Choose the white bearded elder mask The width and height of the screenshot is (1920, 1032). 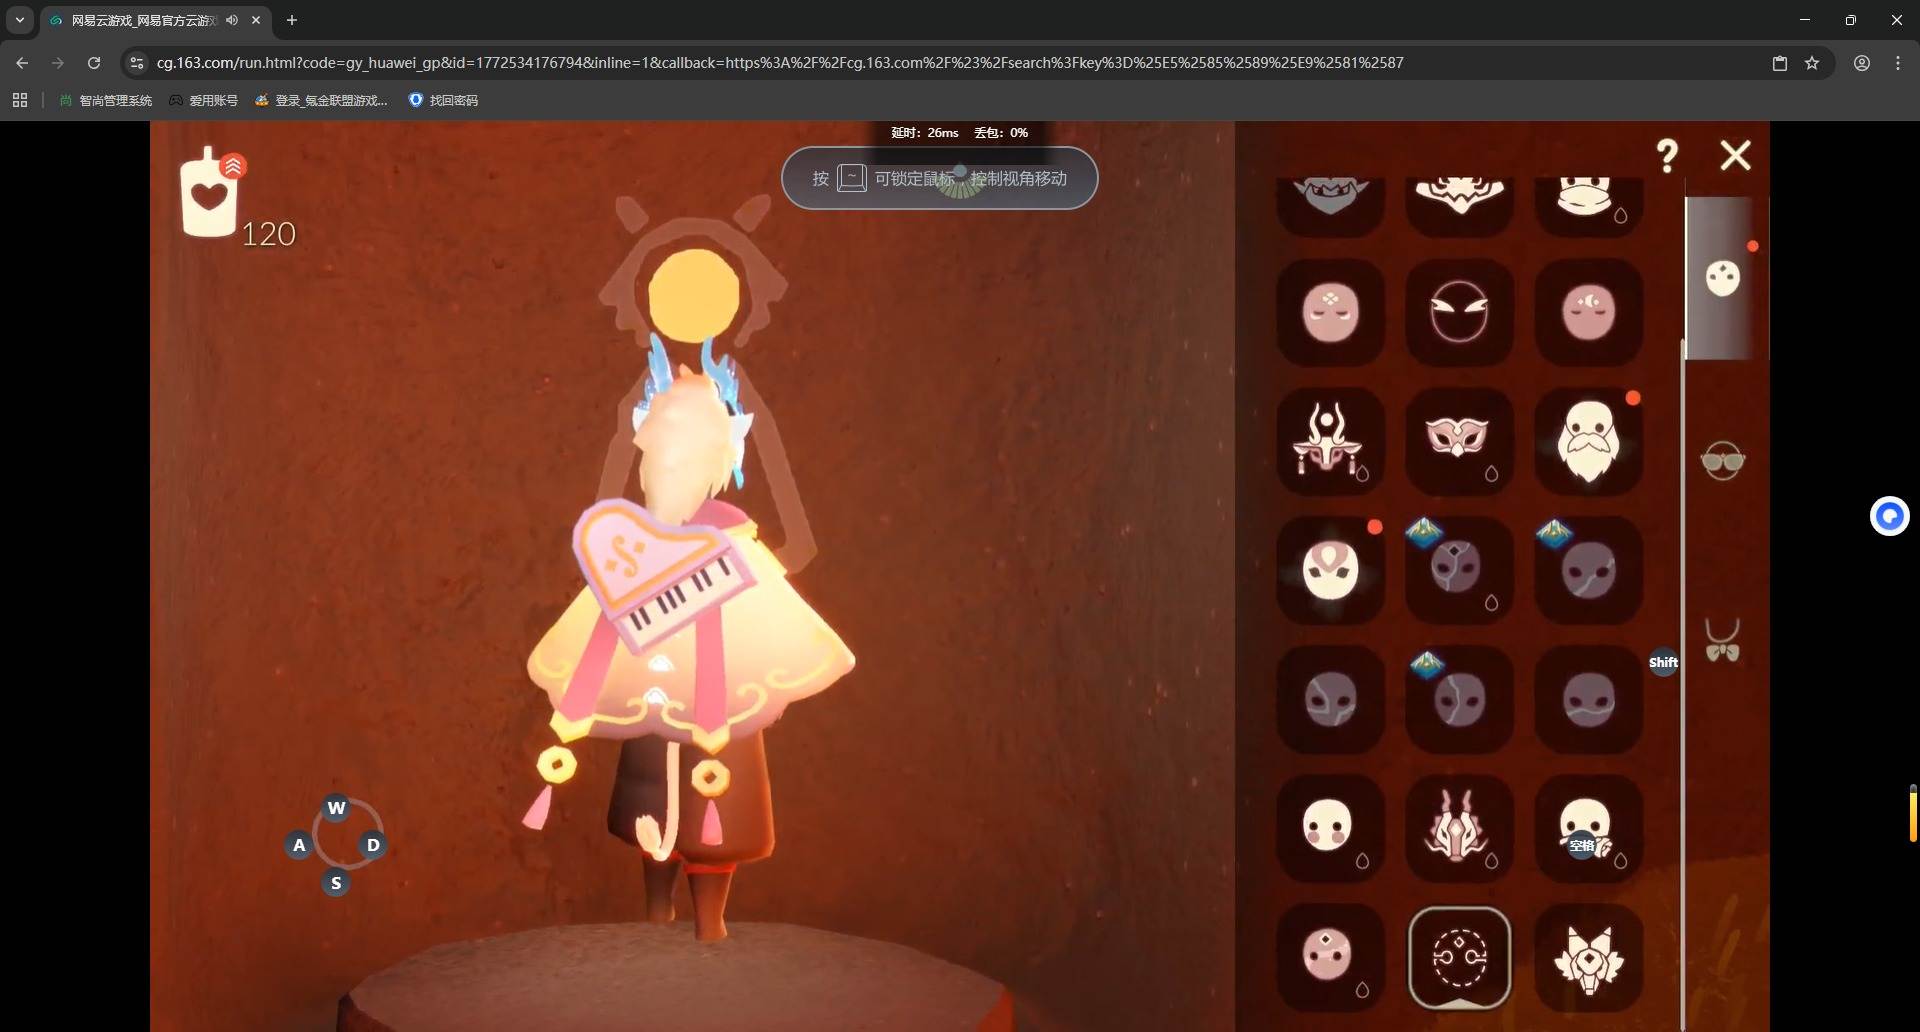(x=1588, y=441)
